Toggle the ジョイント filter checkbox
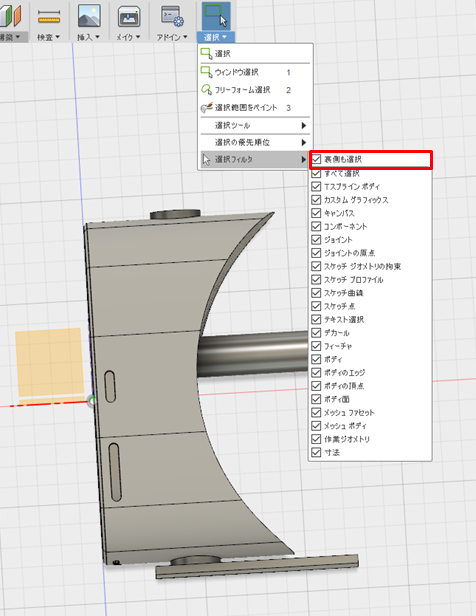Screen dimensions: 476x616 coord(316,240)
